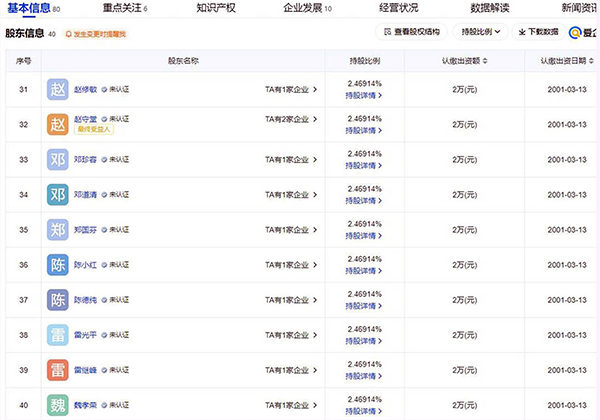Click the 赵 avatar icon in row 31
This screenshot has height=420, width=600.
[x=57, y=90]
